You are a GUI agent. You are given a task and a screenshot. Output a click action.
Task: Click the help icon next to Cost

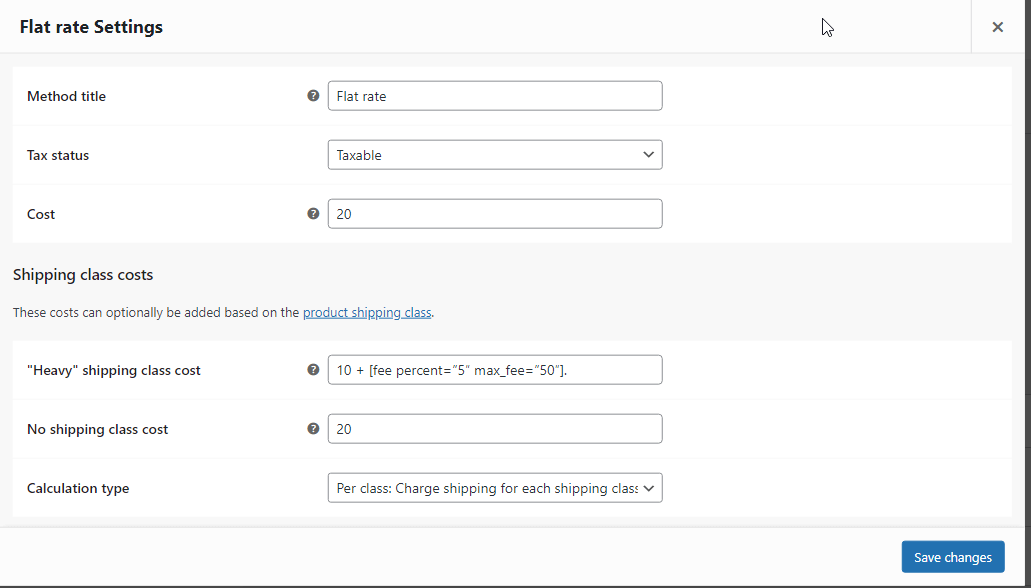[x=313, y=214]
